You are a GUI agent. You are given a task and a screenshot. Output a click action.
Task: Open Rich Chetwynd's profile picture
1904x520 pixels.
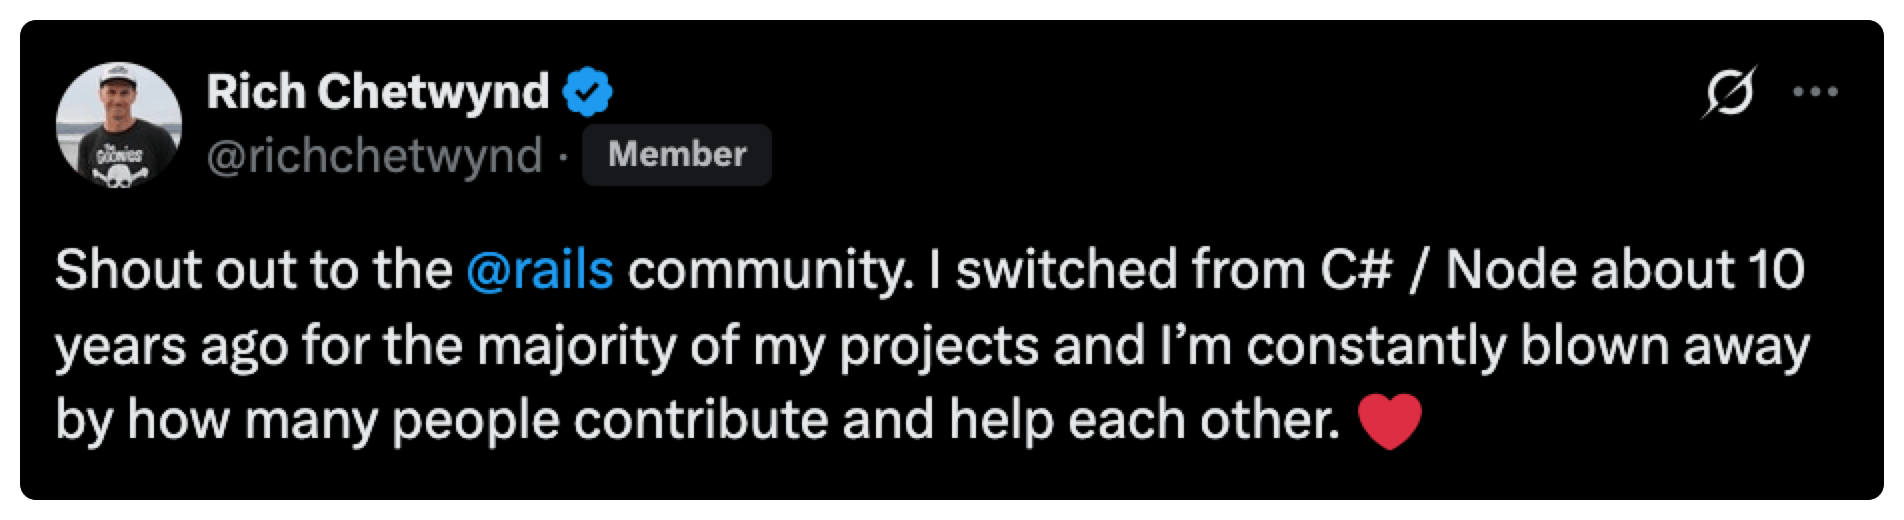click(119, 124)
